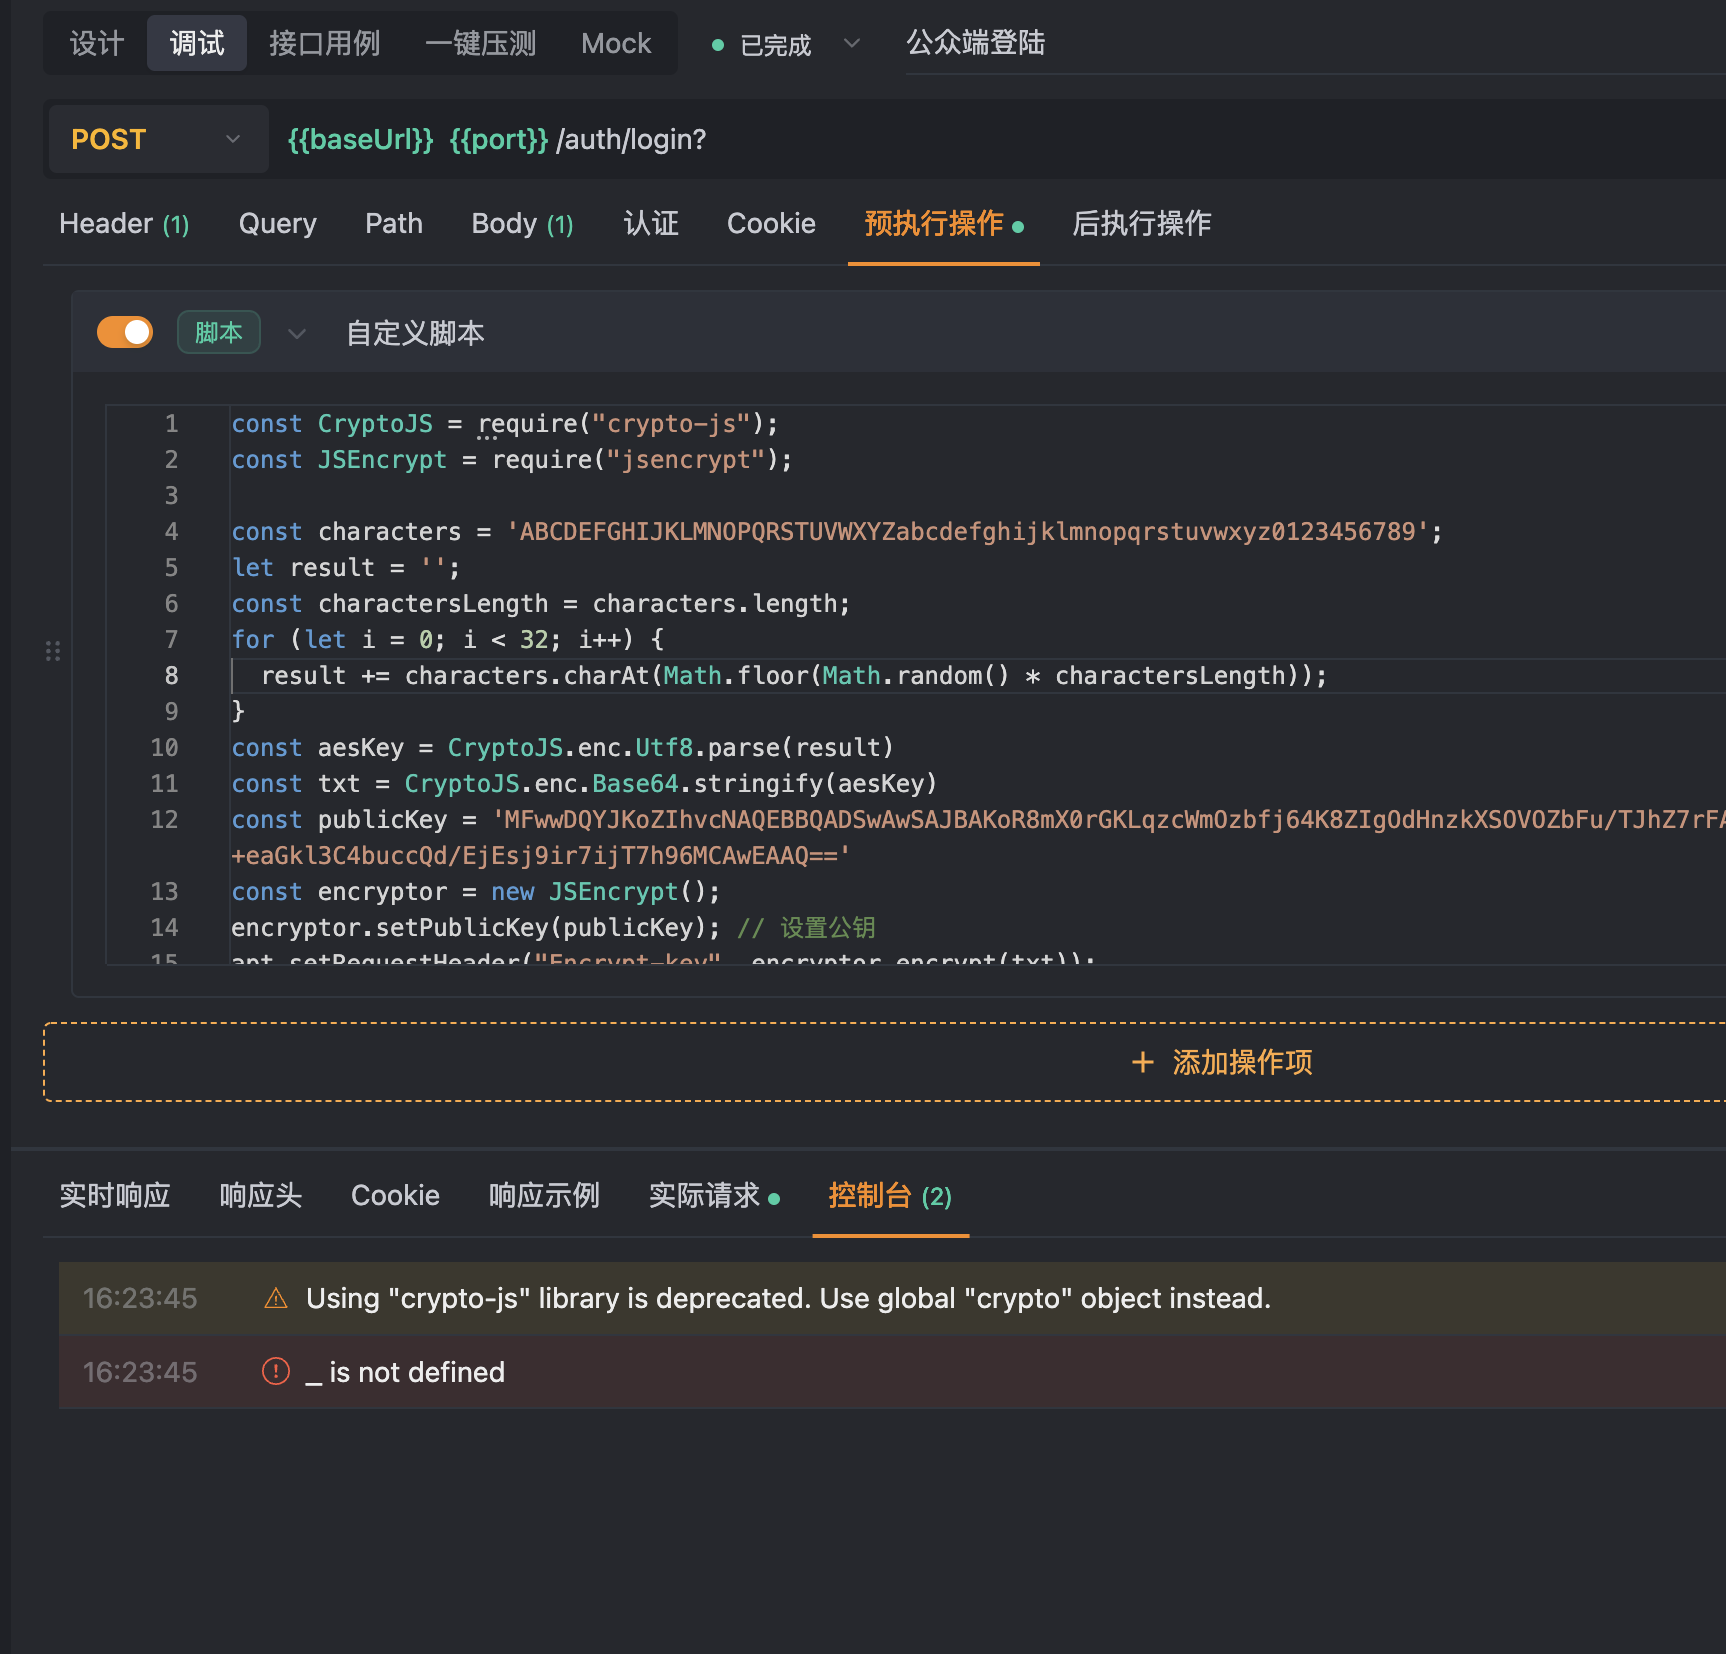Click the {{baseUrl}} variable in URL

361,139
